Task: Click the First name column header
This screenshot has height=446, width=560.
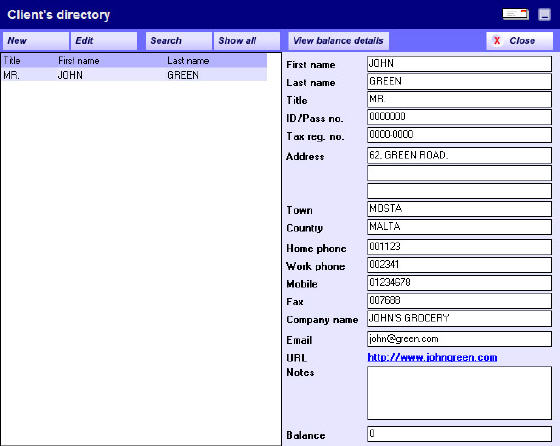Action: click(79, 61)
